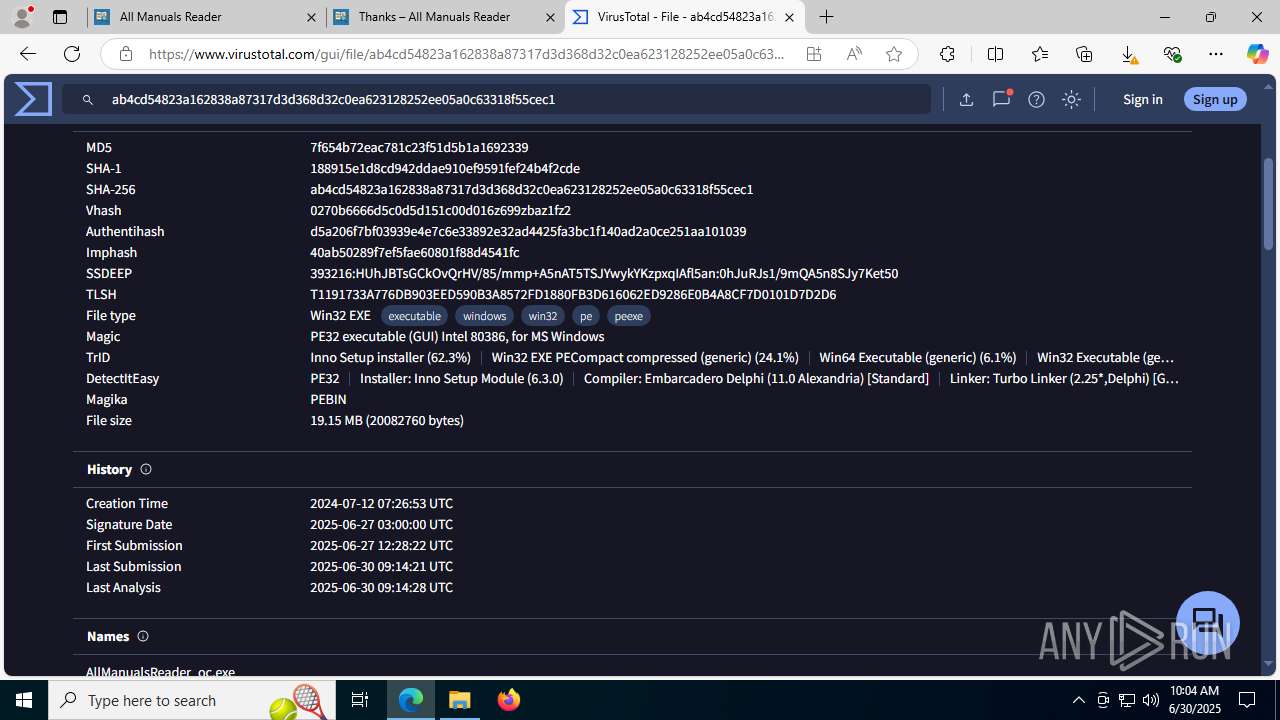Click the page vertical scrollbar thumb
The width and height of the screenshot is (1280, 720).
1269,204
